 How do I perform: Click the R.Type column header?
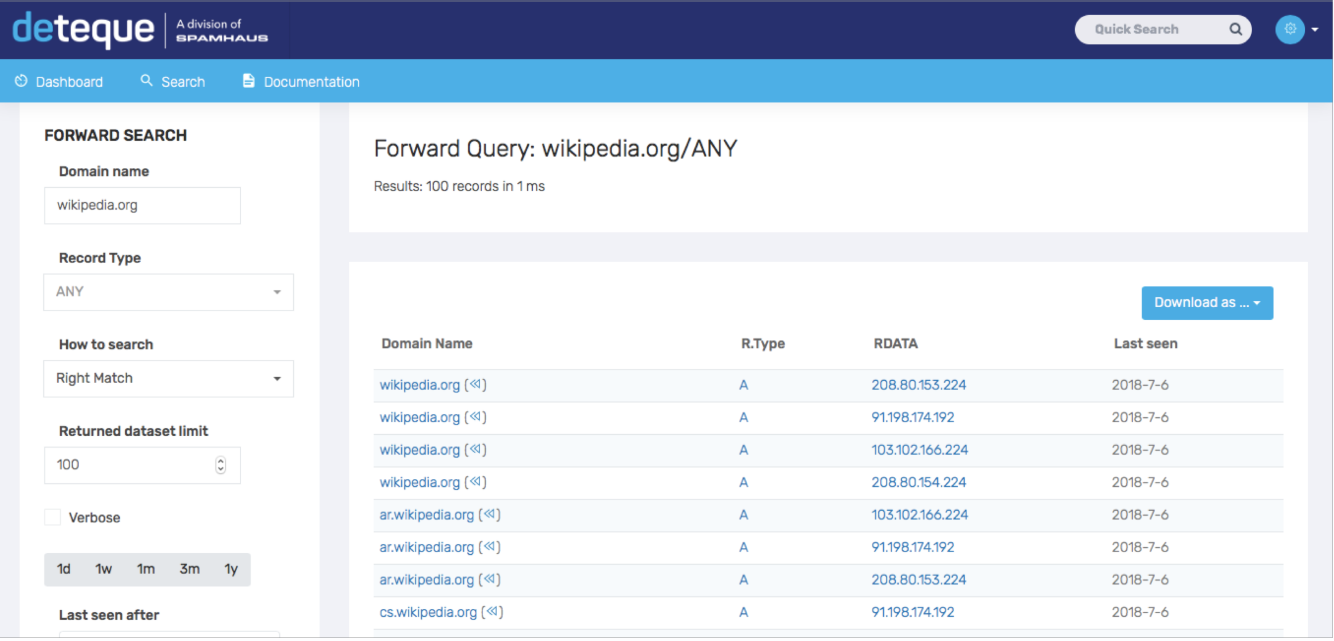click(x=763, y=344)
